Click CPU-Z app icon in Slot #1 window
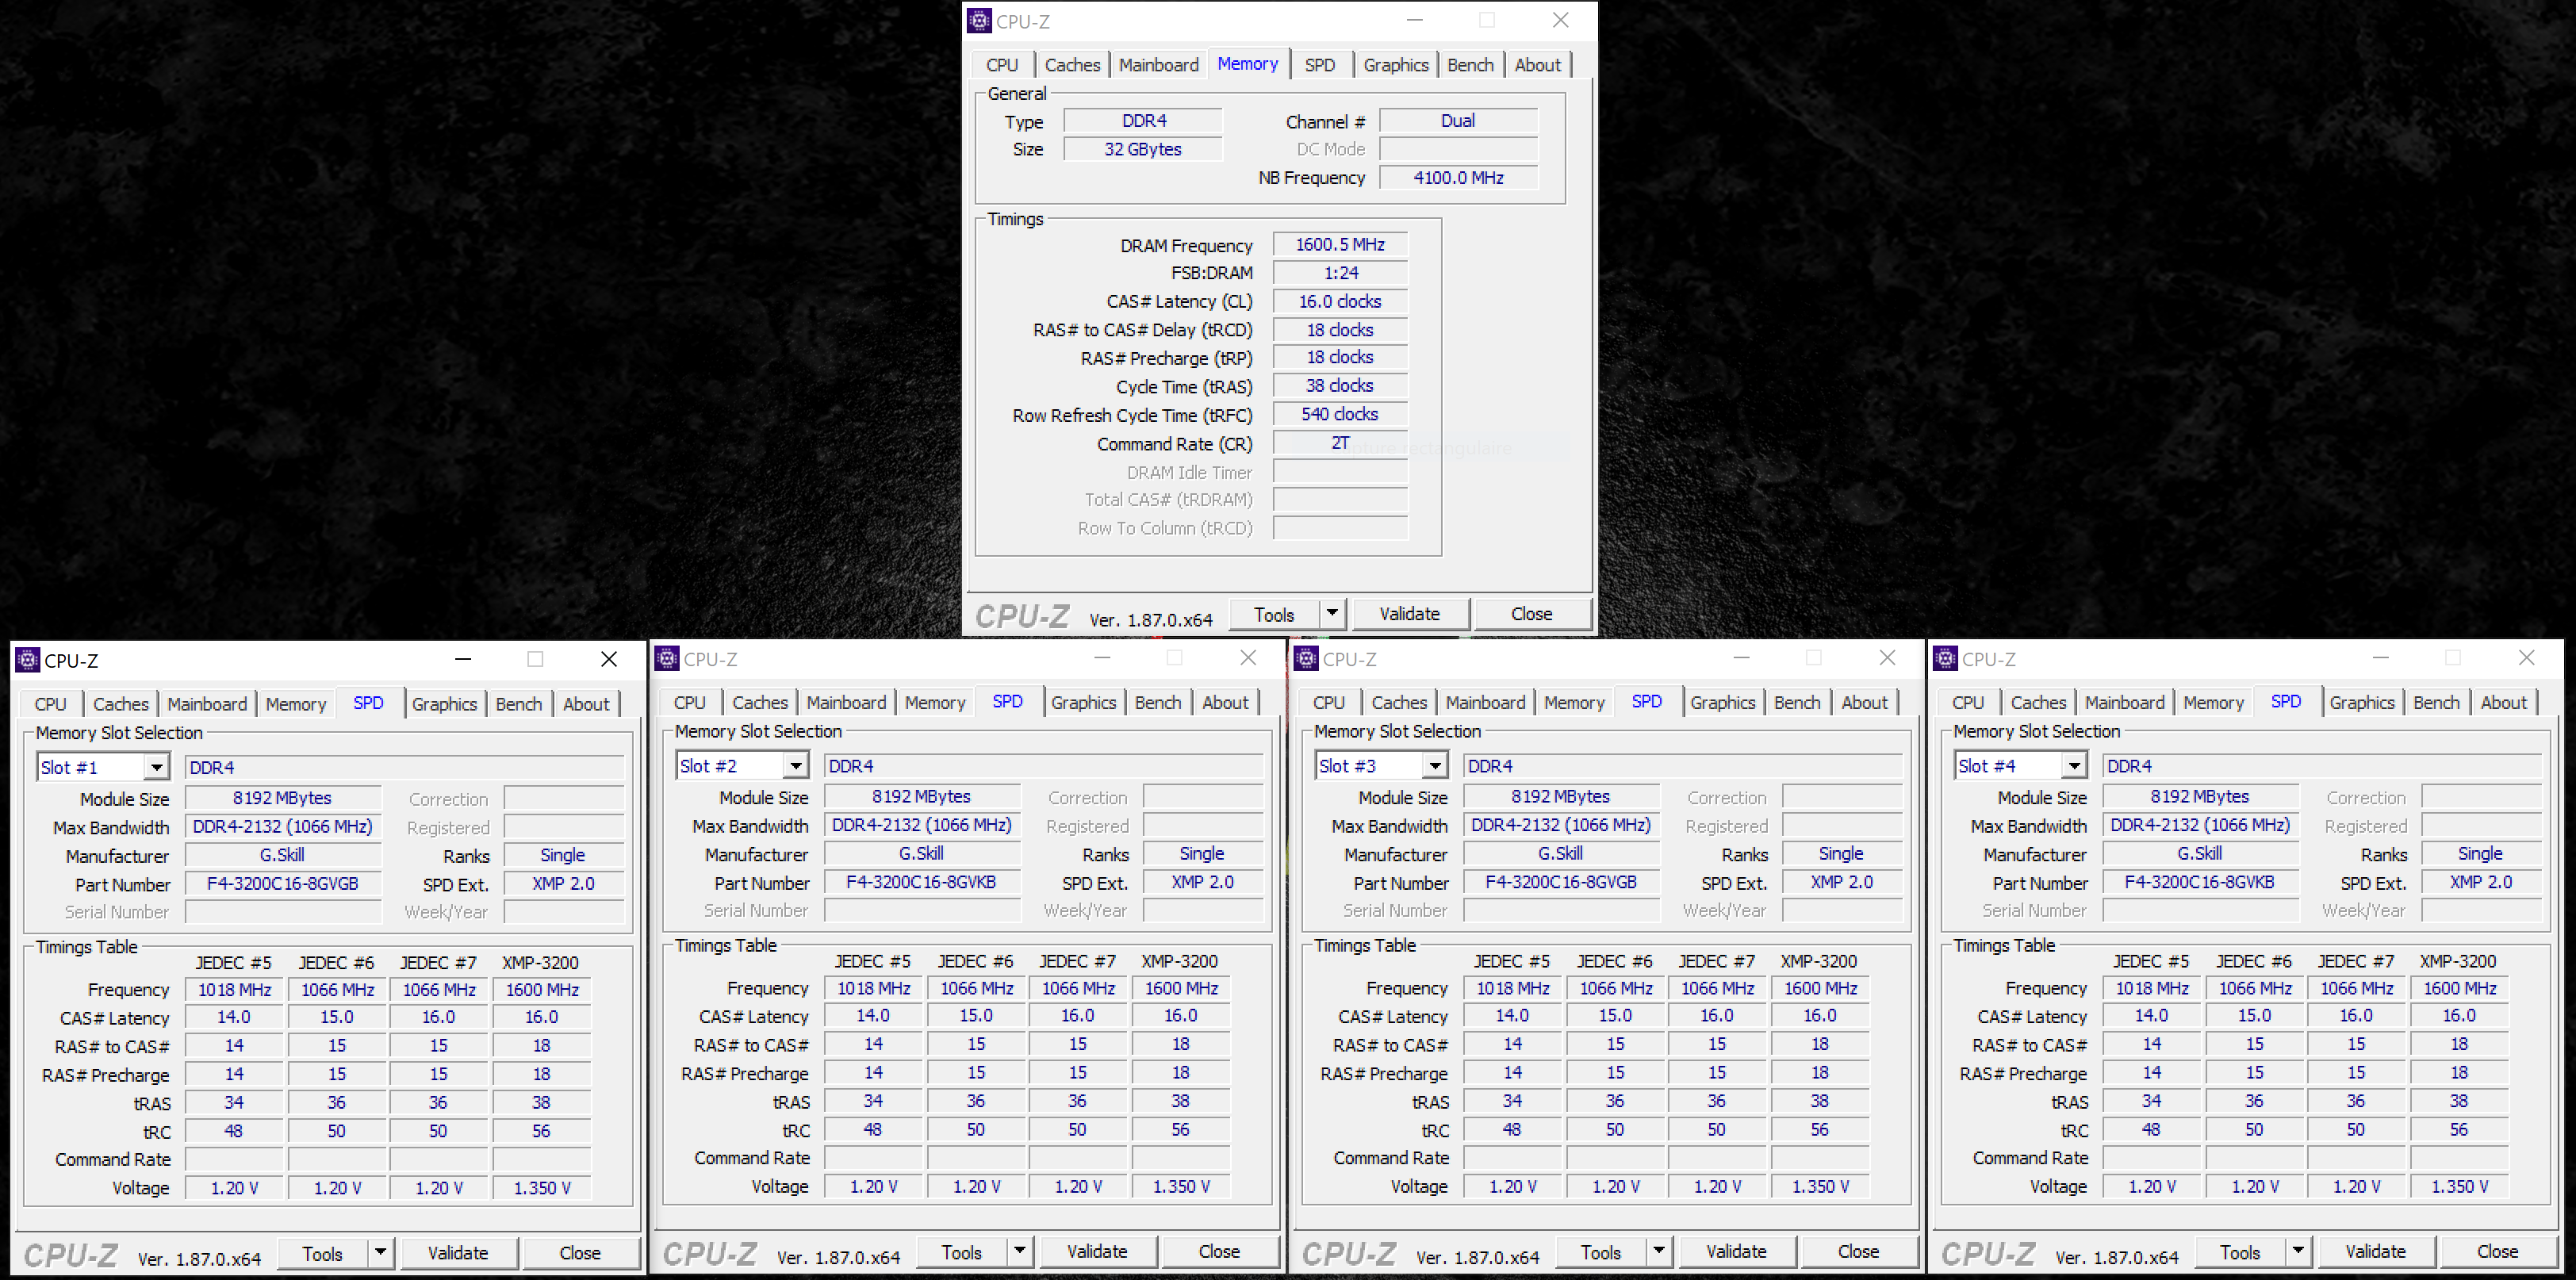Image resolution: width=2576 pixels, height=1280 pixels. (28, 660)
